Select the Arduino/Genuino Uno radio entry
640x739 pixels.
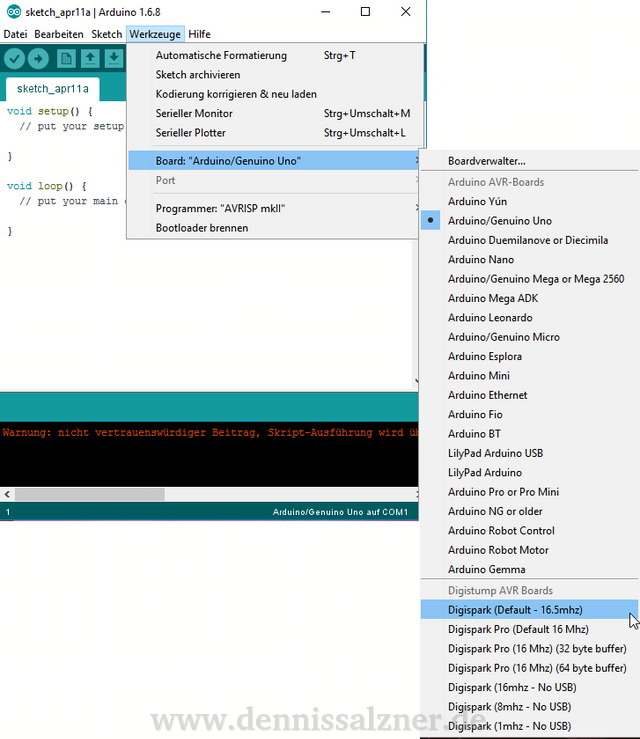coord(530,221)
